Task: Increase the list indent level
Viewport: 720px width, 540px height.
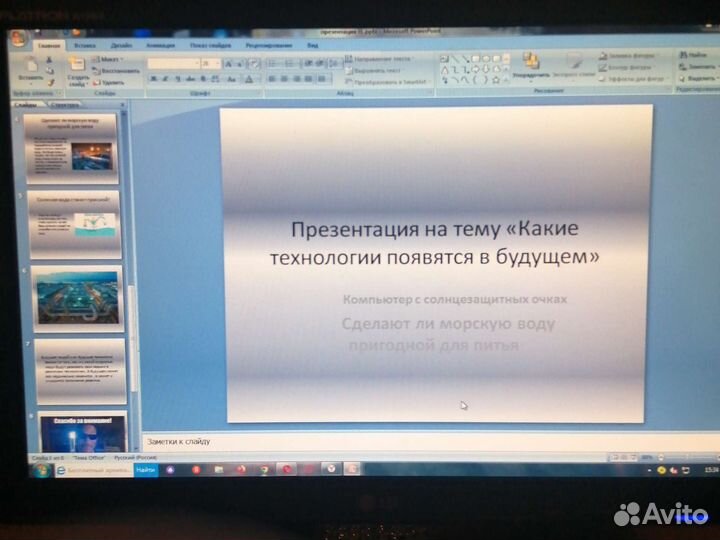Action: 320,63
